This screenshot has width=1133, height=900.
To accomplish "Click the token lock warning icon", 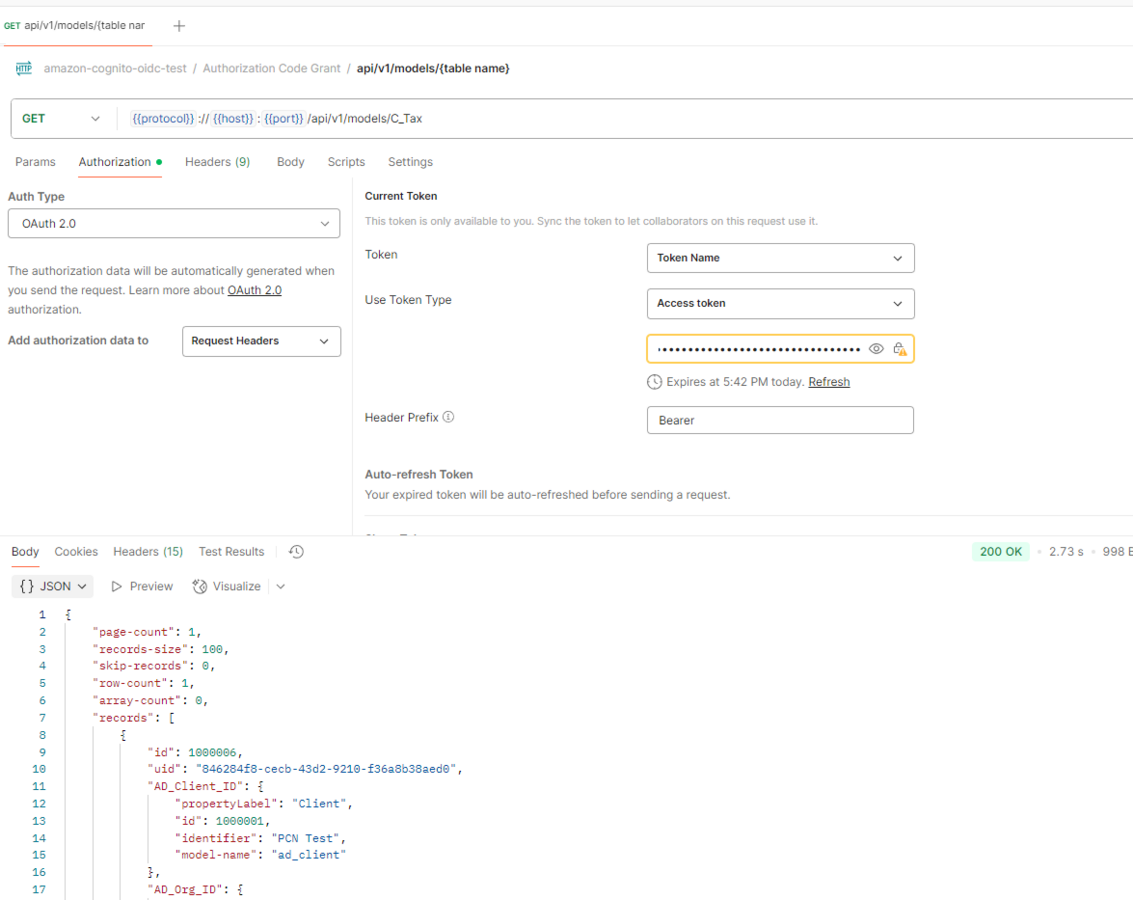I will 900,349.
